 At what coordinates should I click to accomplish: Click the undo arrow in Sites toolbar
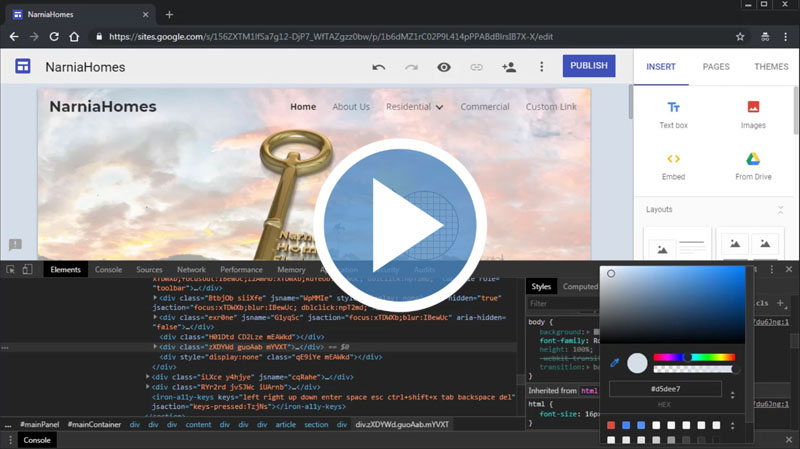pos(378,67)
